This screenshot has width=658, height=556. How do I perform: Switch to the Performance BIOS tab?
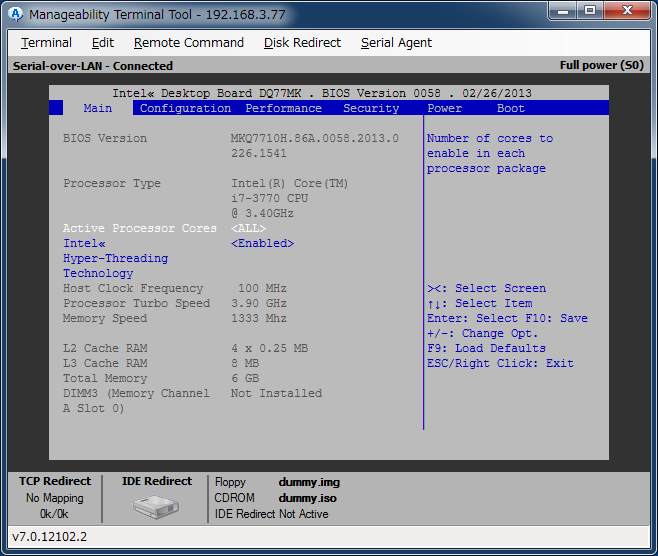coord(283,108)
